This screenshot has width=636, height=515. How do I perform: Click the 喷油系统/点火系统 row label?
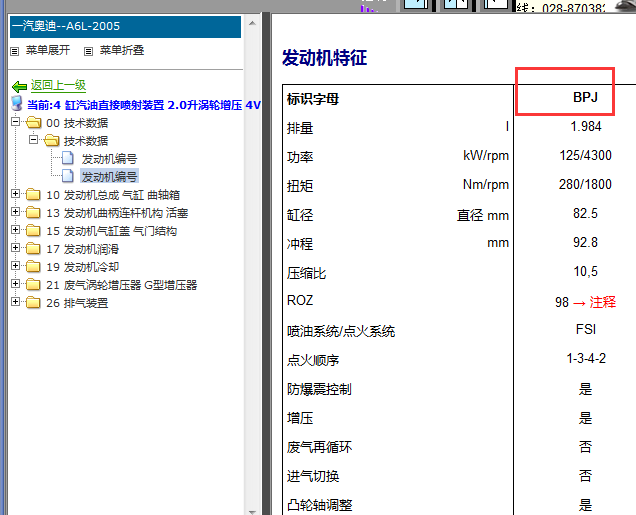click(341, 331)
